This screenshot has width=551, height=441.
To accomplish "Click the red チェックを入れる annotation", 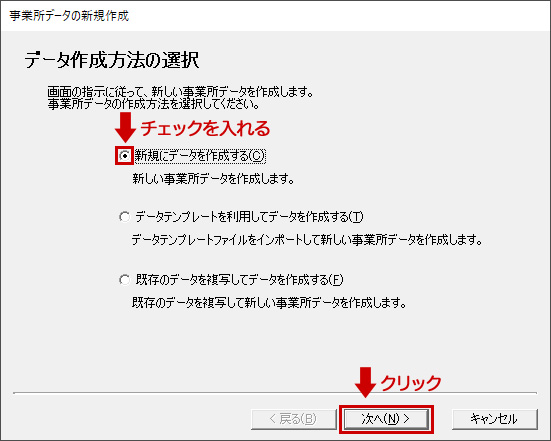I will [206, 128].
